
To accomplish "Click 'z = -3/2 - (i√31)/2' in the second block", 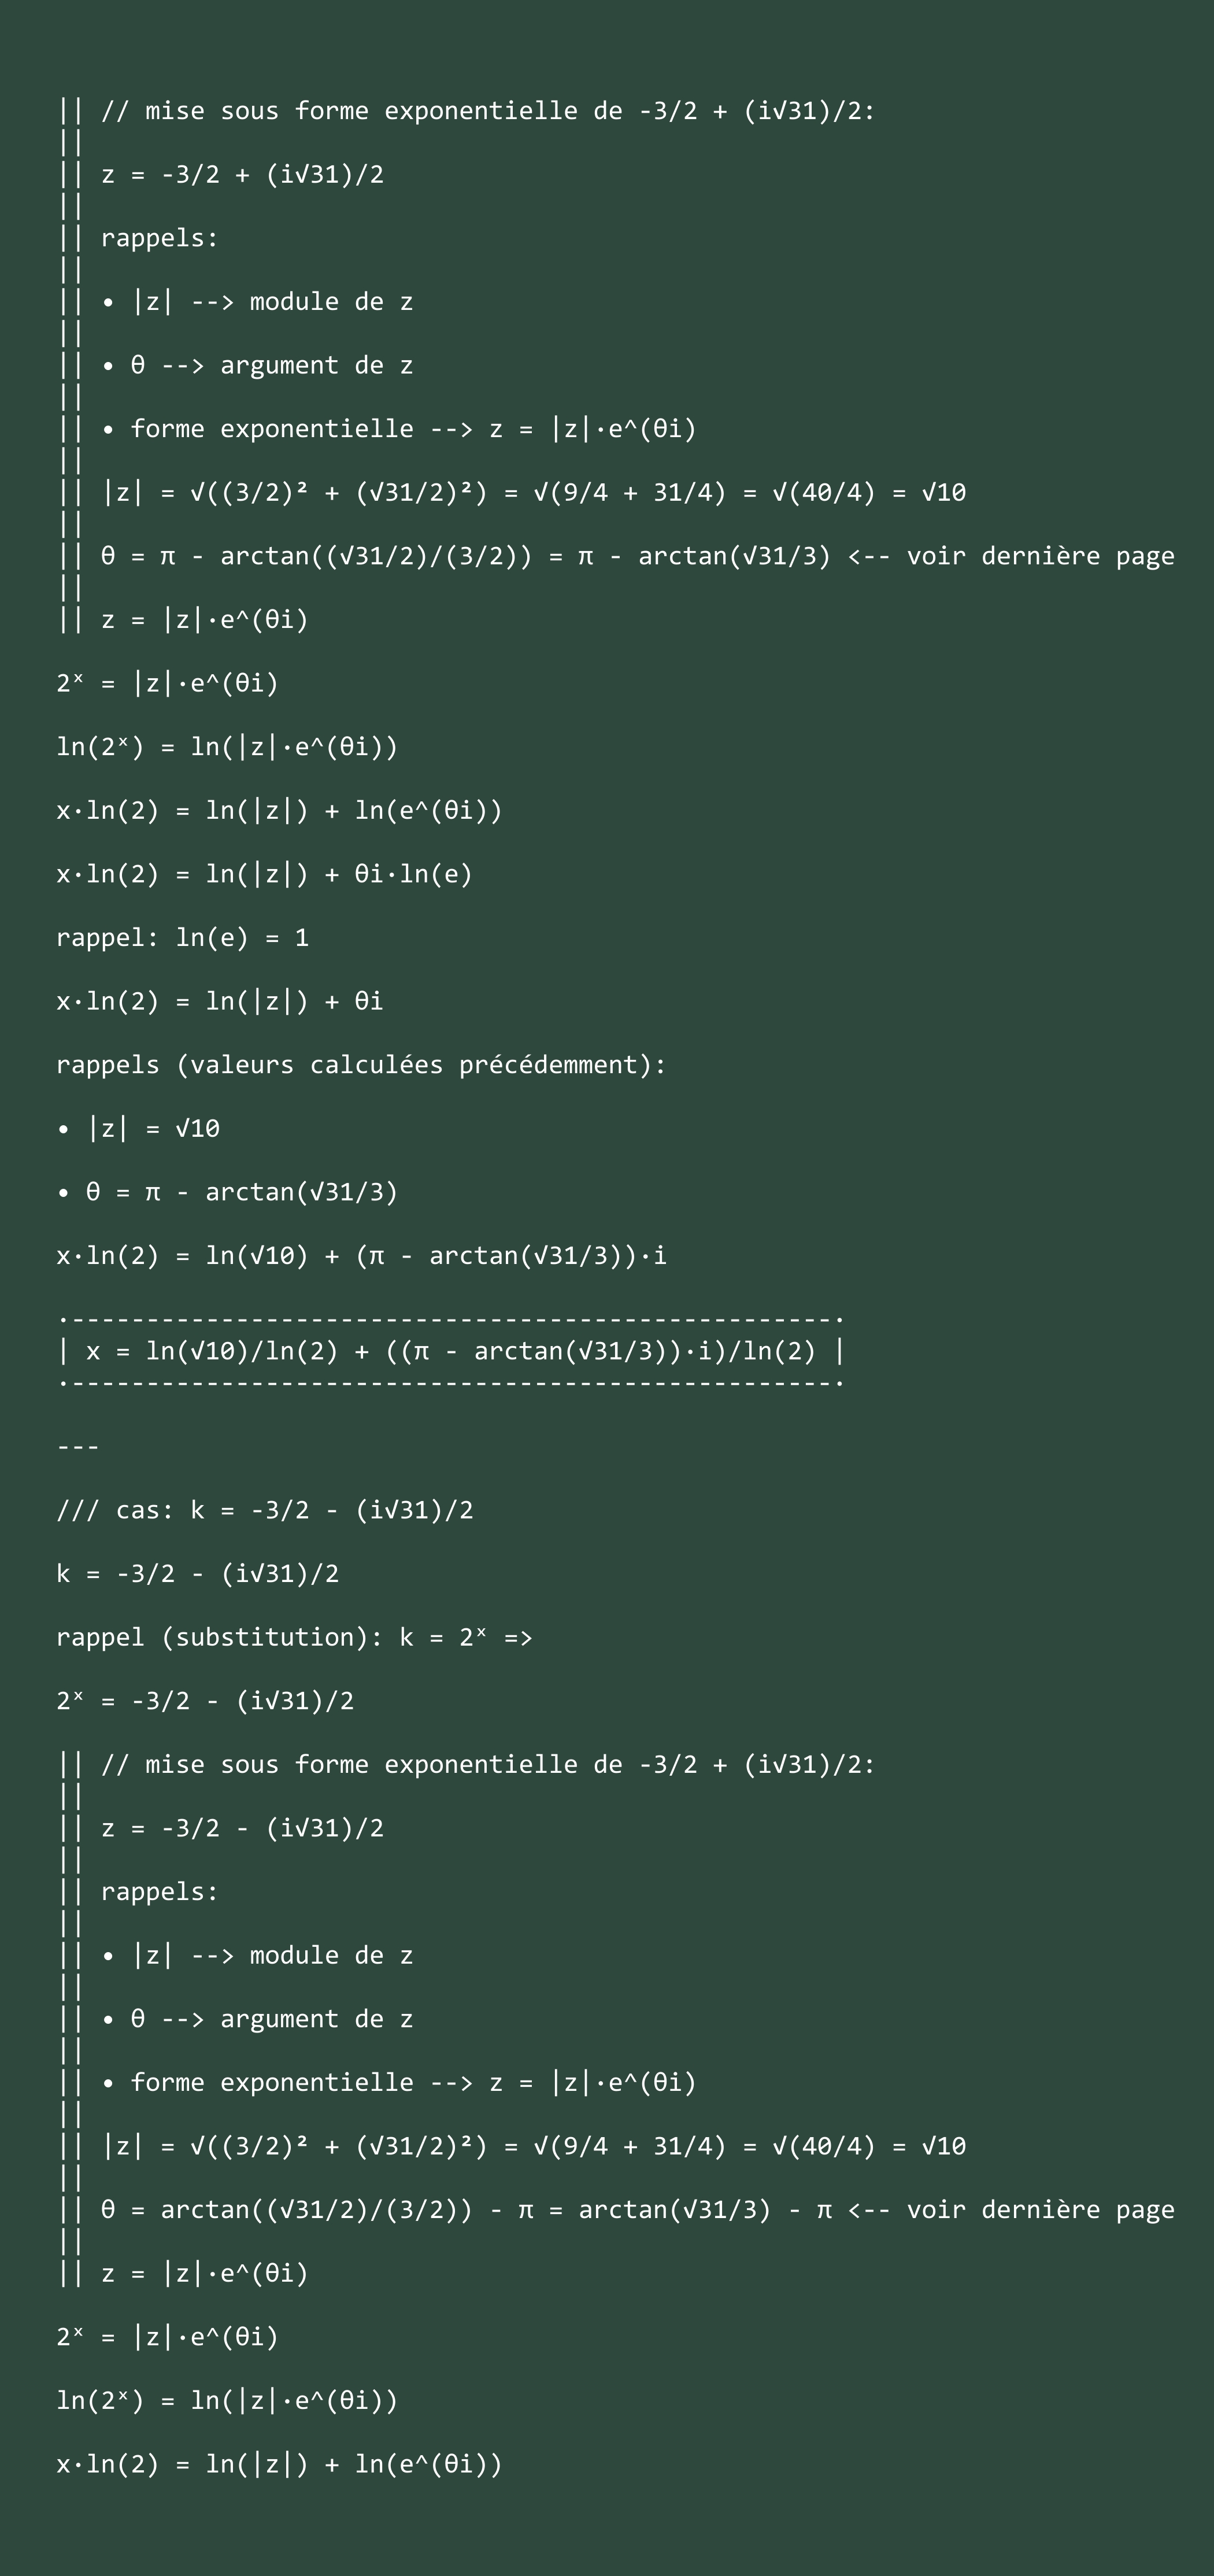I will [242, 1828].
